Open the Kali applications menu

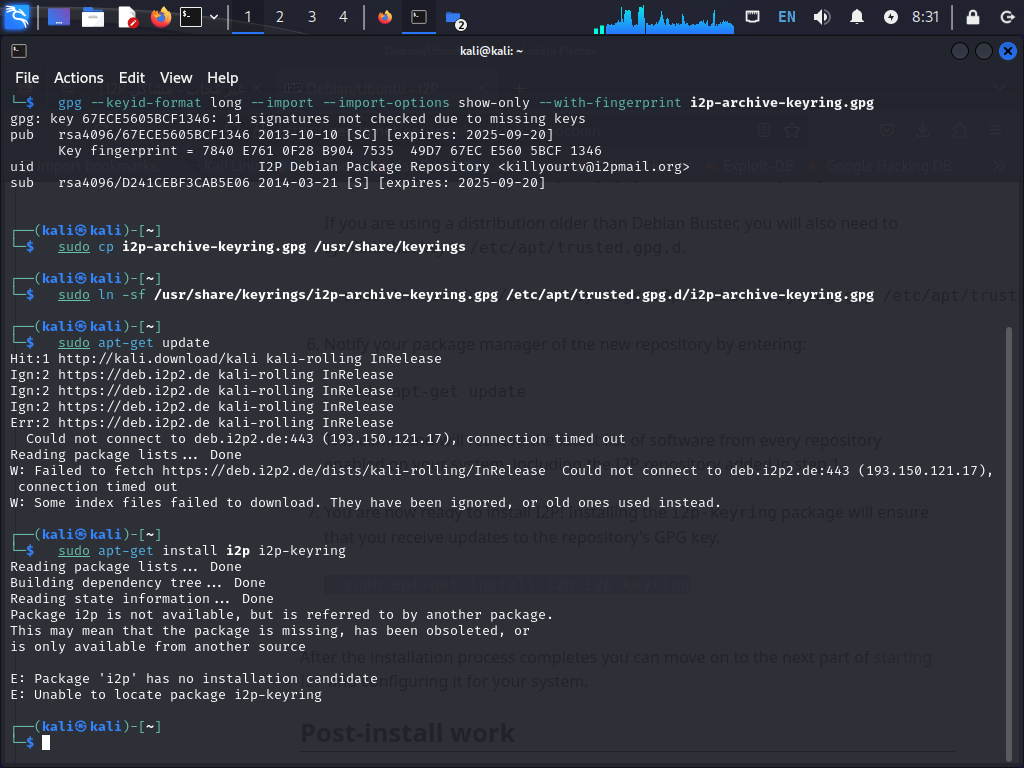16,17
